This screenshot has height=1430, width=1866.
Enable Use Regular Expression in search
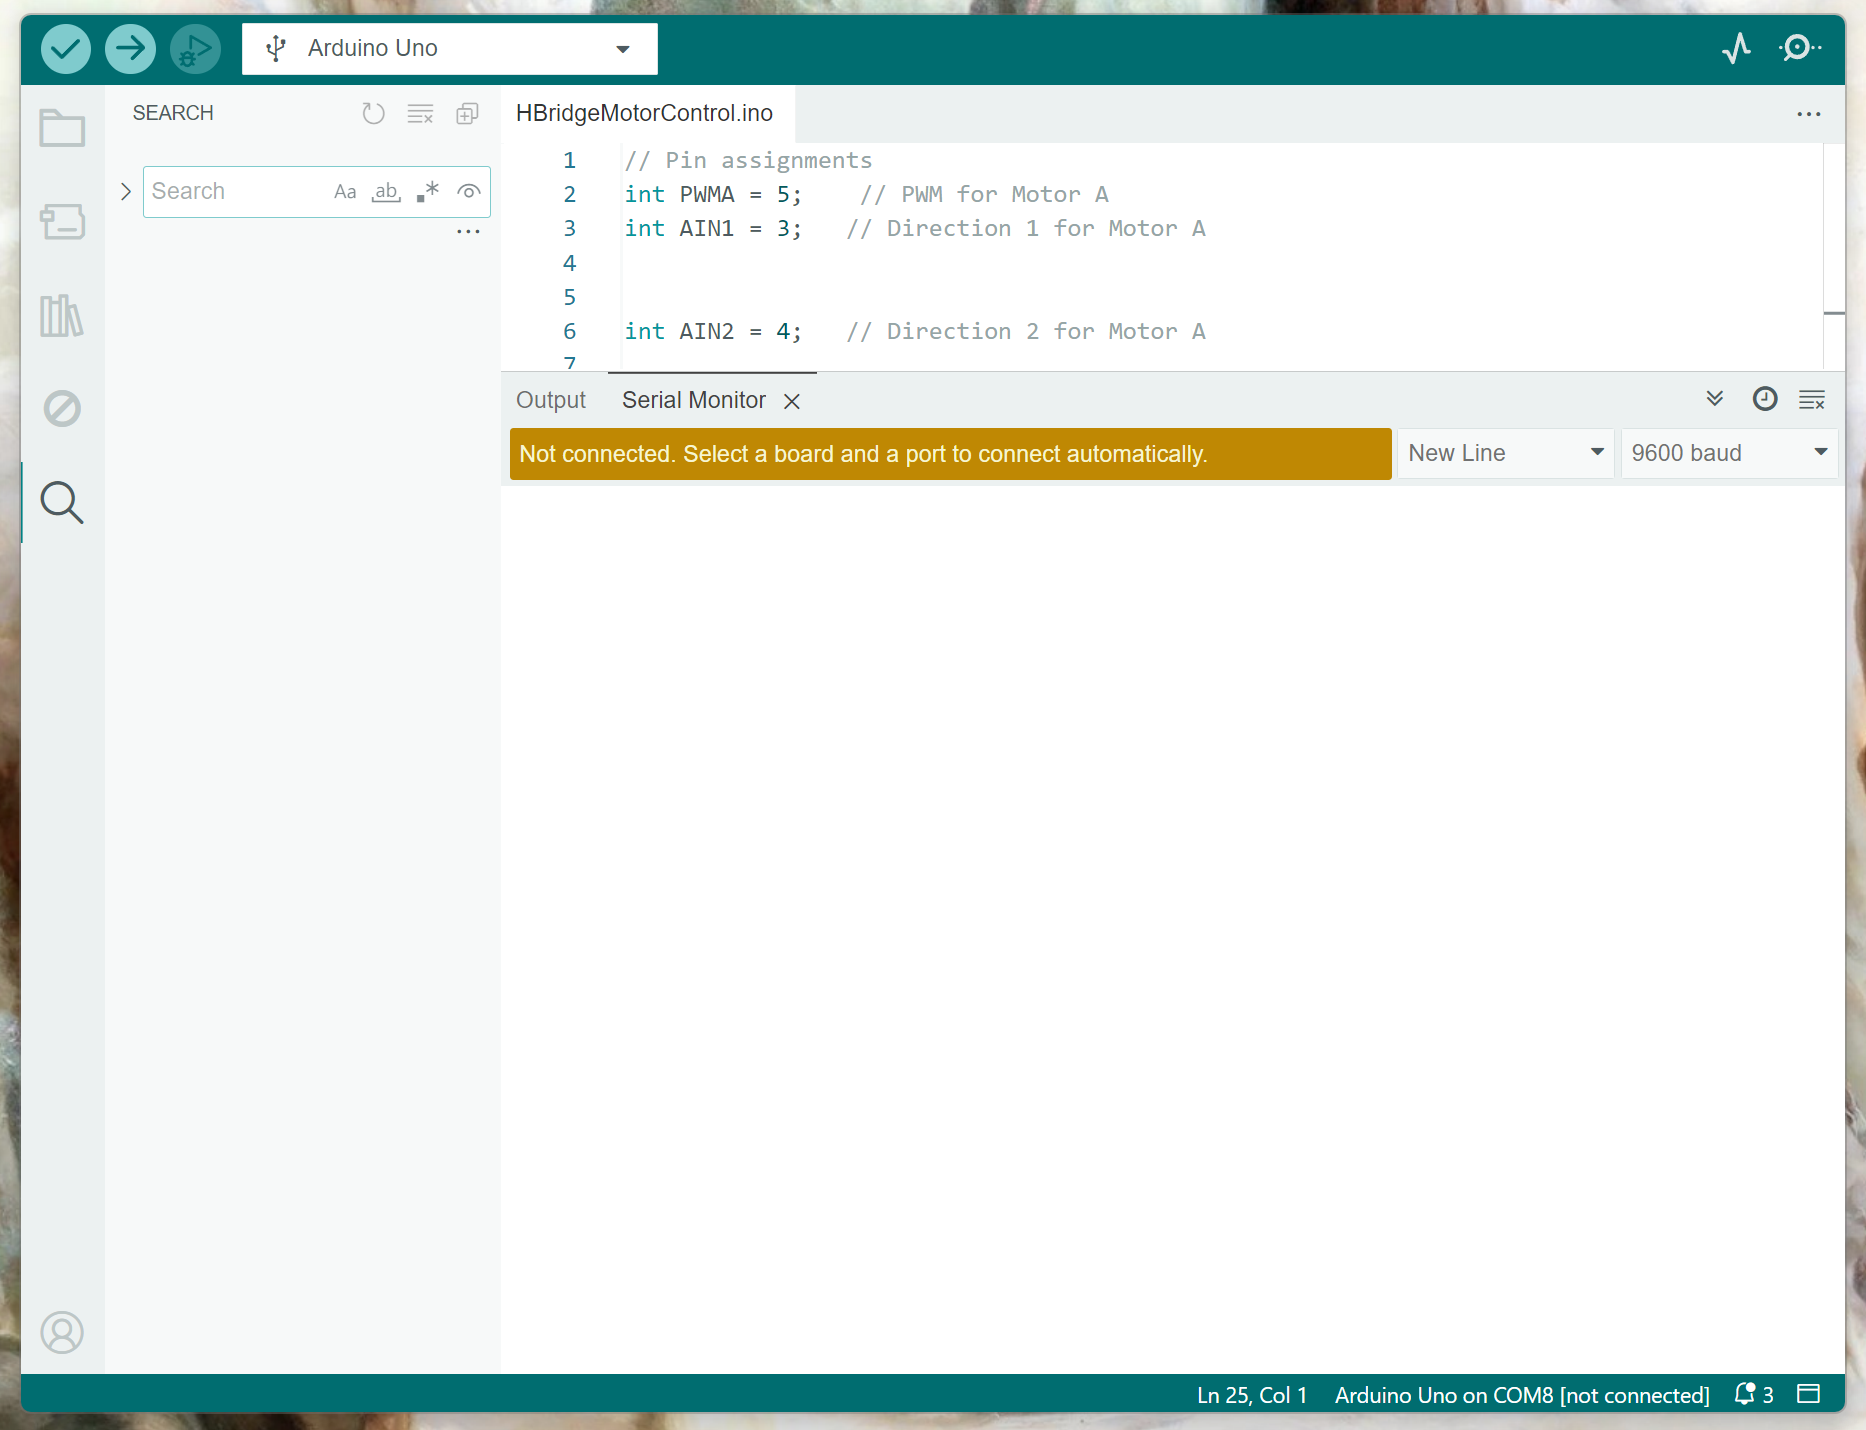(x=427, y=192)
